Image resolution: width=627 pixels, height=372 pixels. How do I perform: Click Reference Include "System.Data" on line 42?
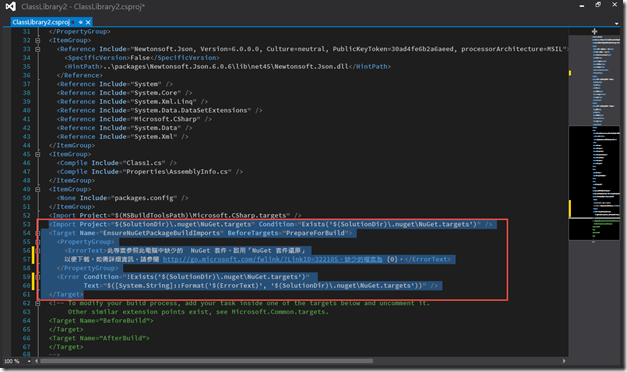coord(124,128)
